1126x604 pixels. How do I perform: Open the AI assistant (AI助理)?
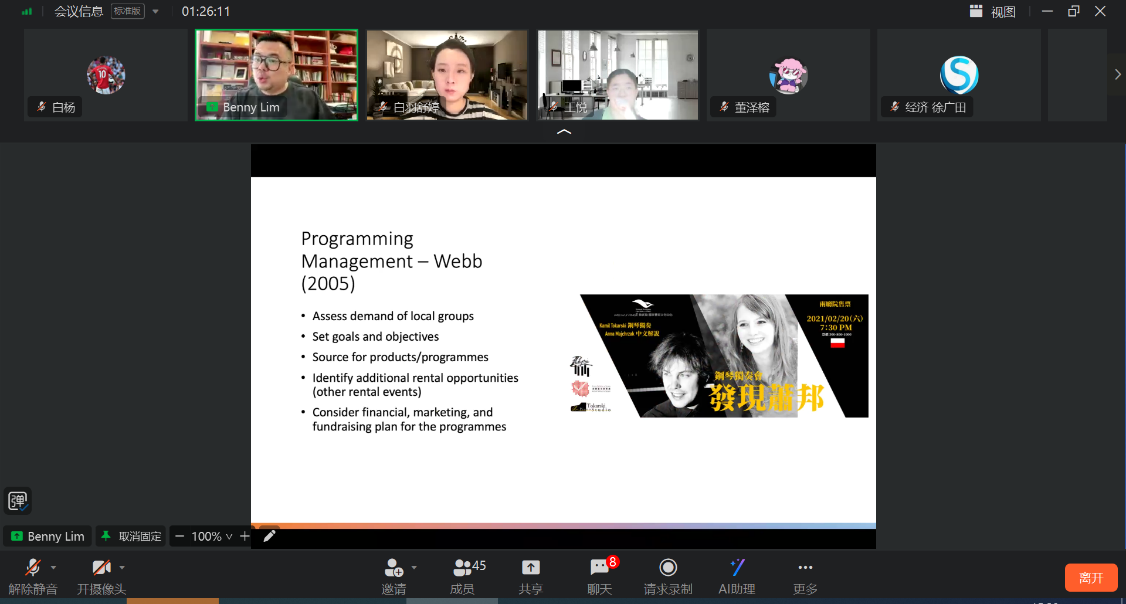click(x=737, y=568)
